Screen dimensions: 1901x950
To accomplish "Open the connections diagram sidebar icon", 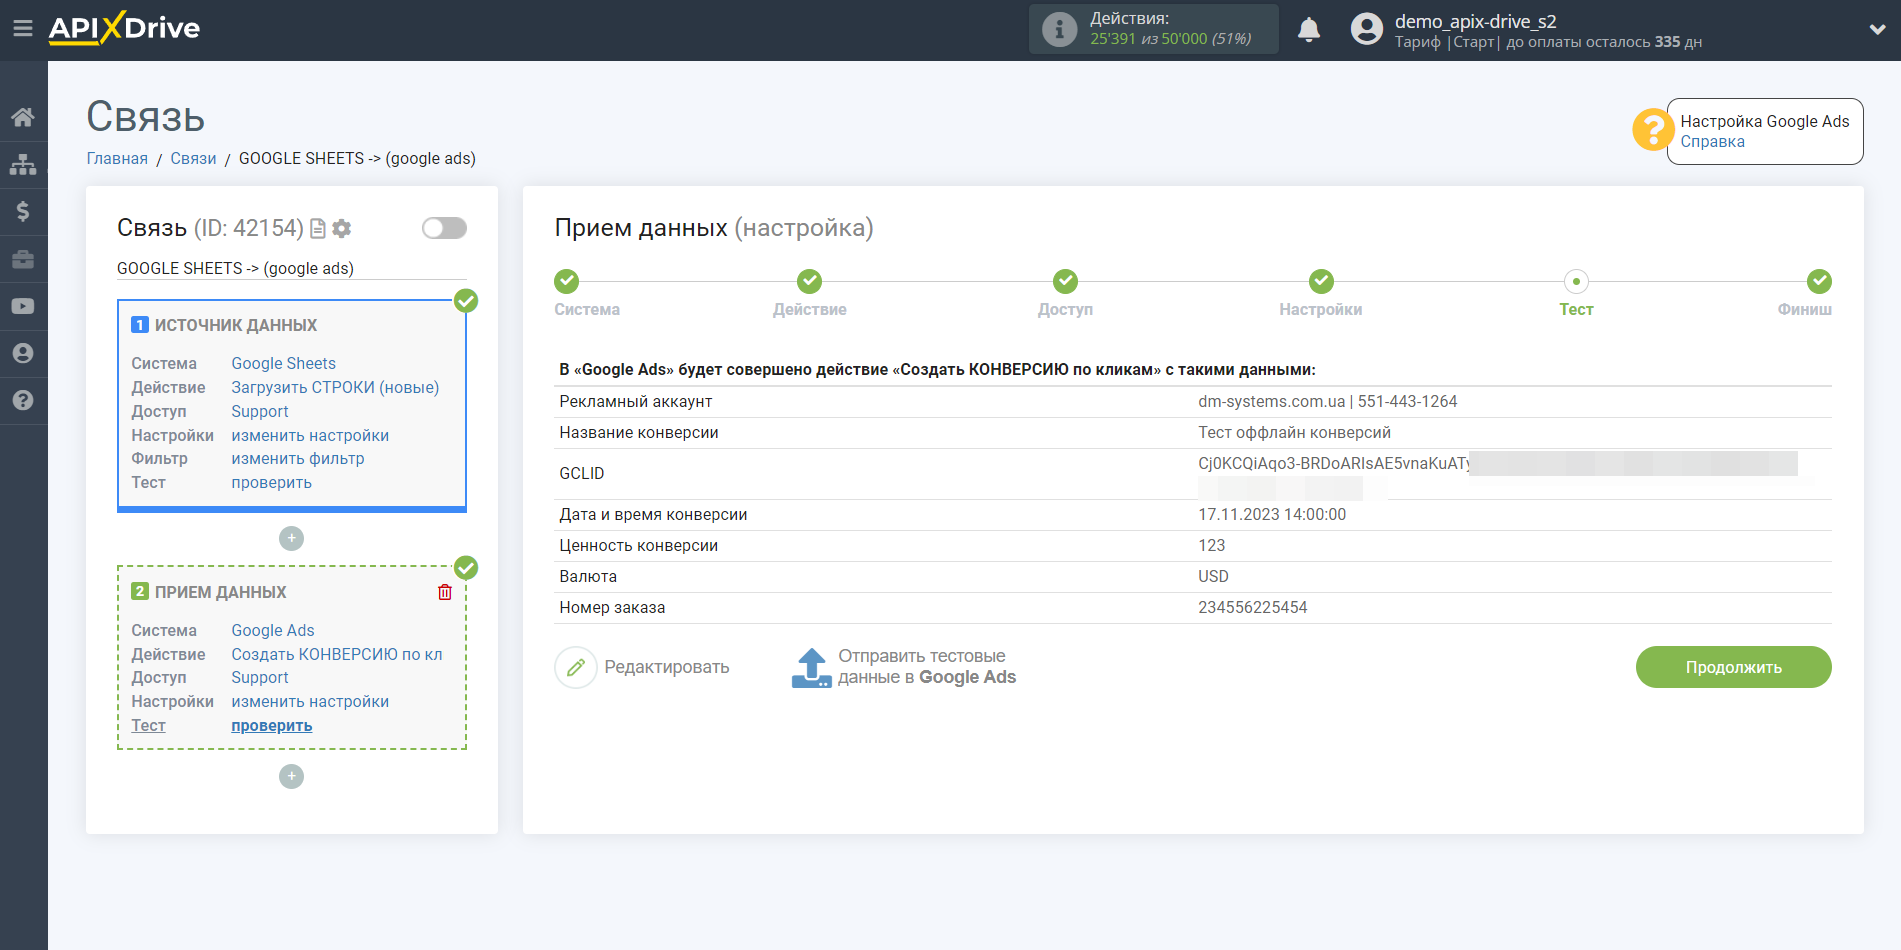I will point(23,164).
